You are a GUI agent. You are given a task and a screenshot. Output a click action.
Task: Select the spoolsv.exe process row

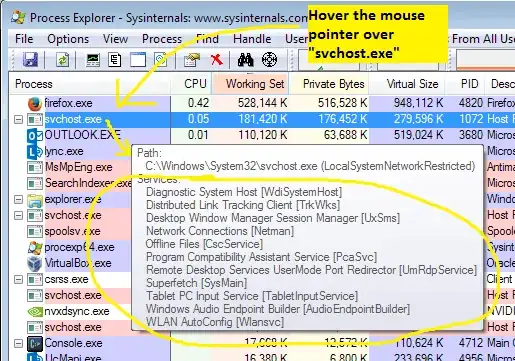pyautogui.click(x=71, y=231)
